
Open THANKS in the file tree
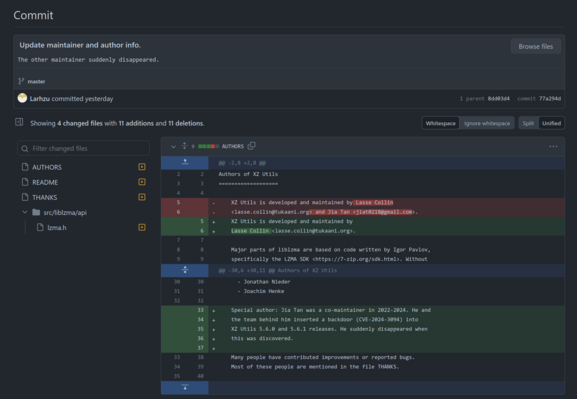point(45,198)
